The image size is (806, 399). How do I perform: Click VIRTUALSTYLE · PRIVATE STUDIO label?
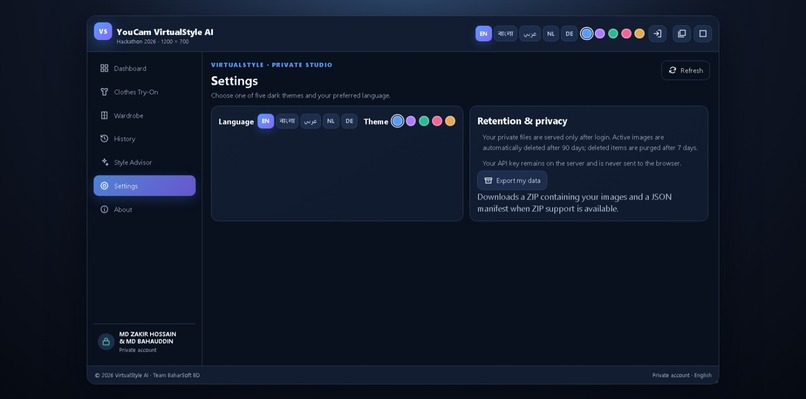272,65
